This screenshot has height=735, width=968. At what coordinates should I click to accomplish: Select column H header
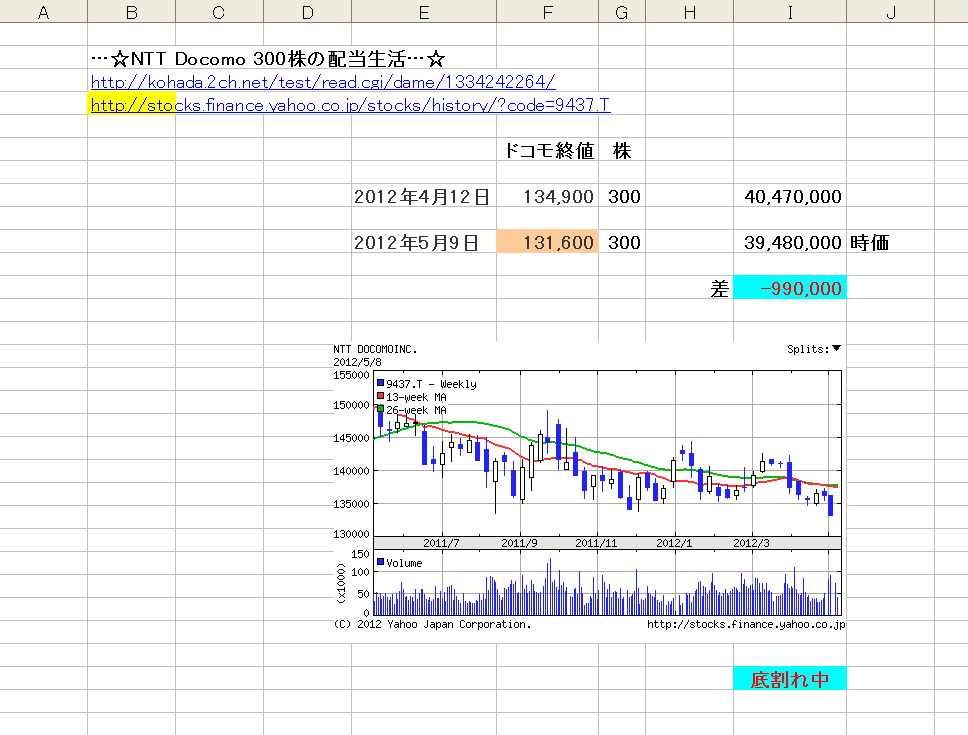[690, 12]
